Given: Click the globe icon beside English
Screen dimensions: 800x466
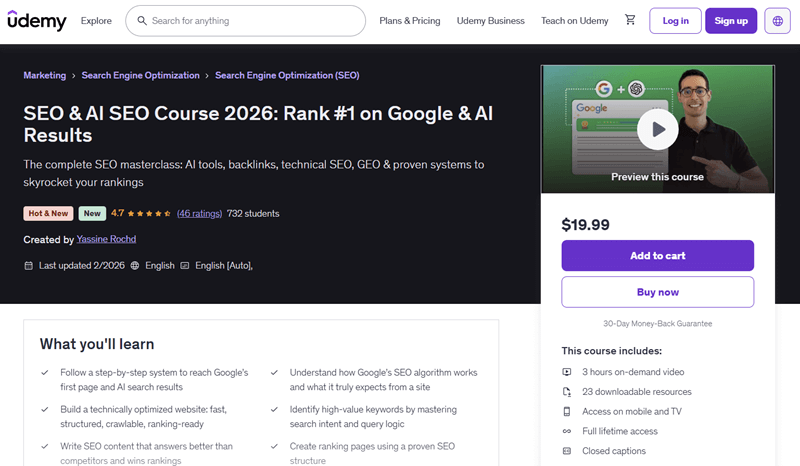Looking at the screenshot, I should [135, 265].
